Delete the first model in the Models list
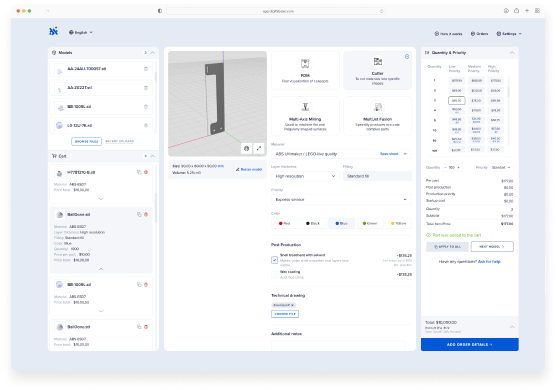 point(146,69)
